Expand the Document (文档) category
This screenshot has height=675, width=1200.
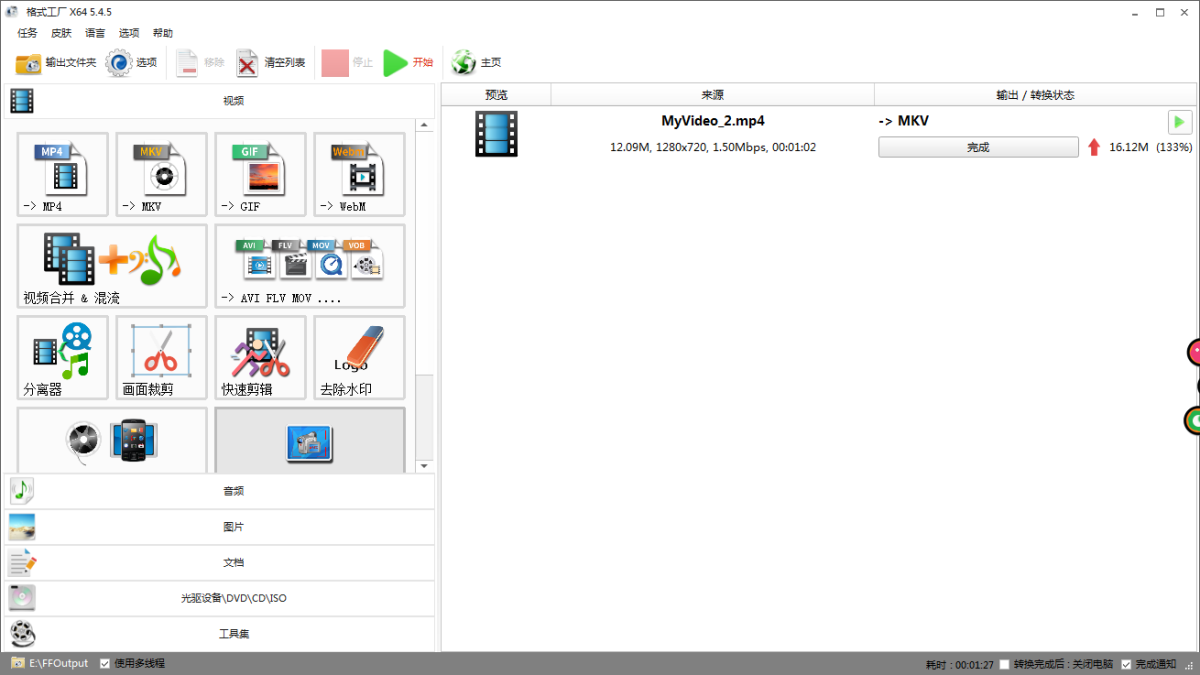tap(219, 562)
